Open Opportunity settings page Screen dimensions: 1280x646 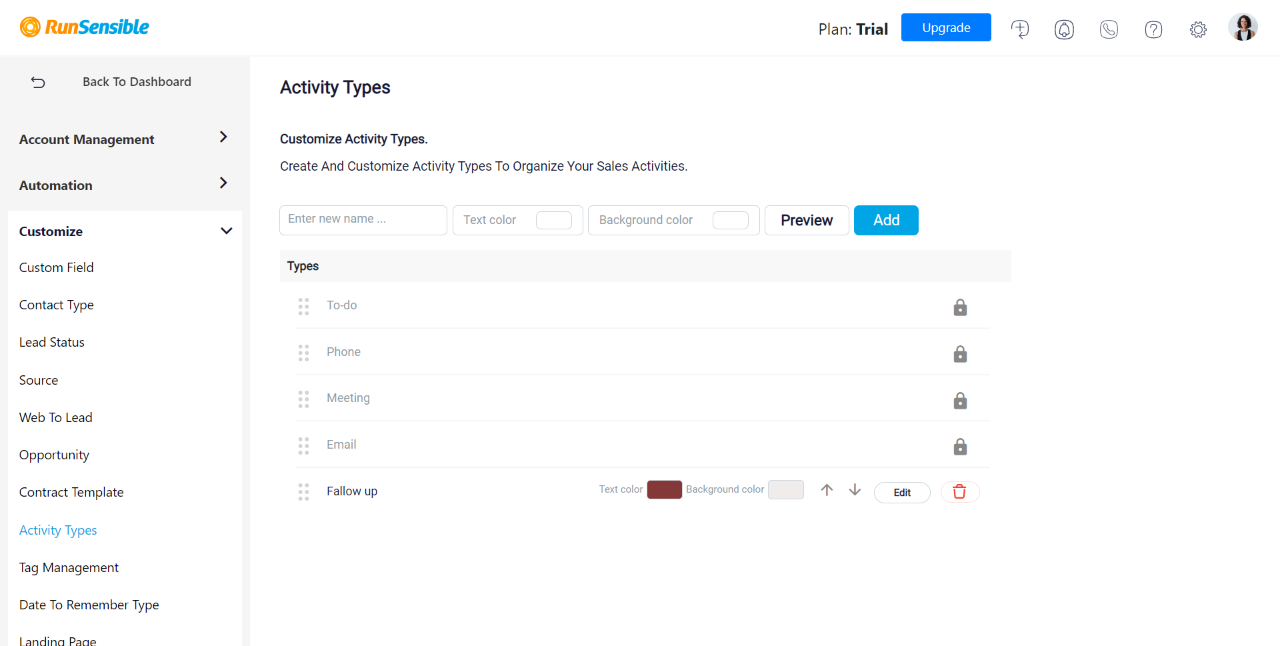click(54, 455)
